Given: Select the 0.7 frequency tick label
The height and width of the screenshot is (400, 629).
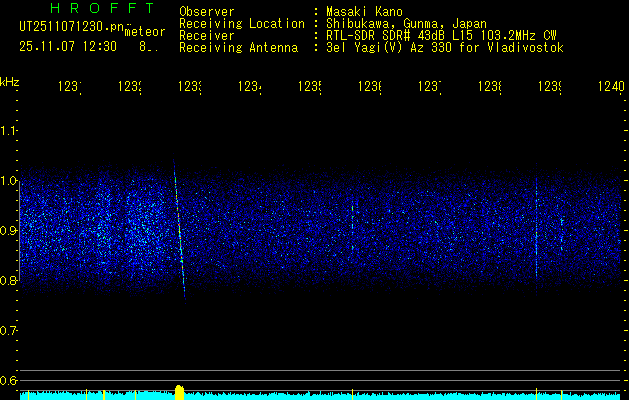Looking at the screenshot, I should 9,330.
